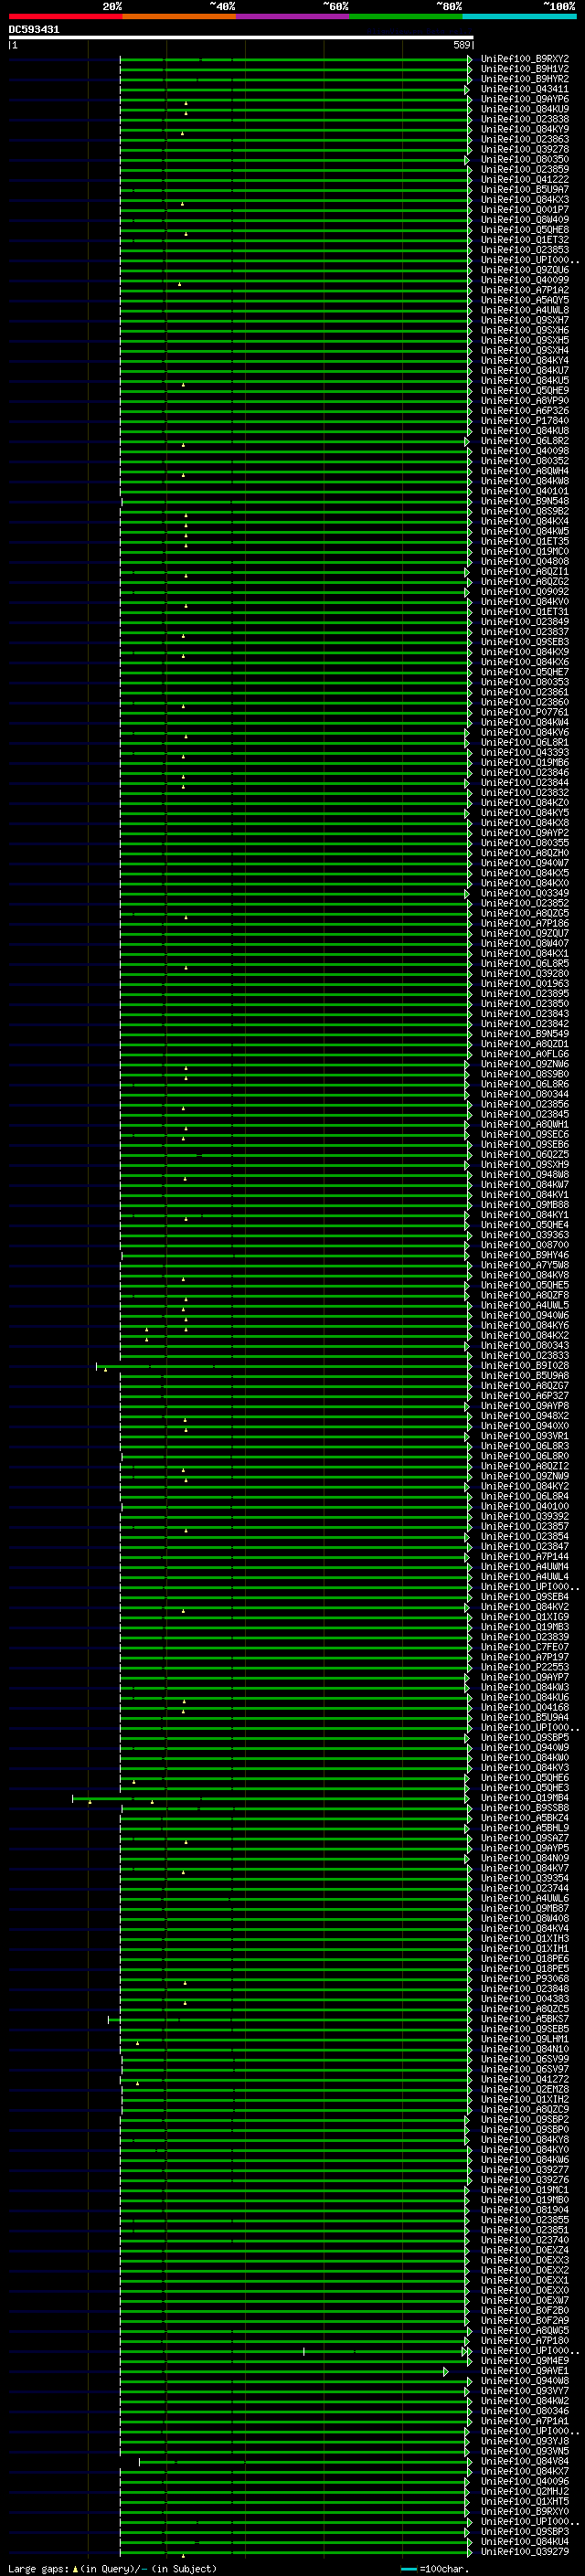Click the UniRef100_Q84KY2 label
Viewport: 585px width, 2576px height.
(524, 1485)
